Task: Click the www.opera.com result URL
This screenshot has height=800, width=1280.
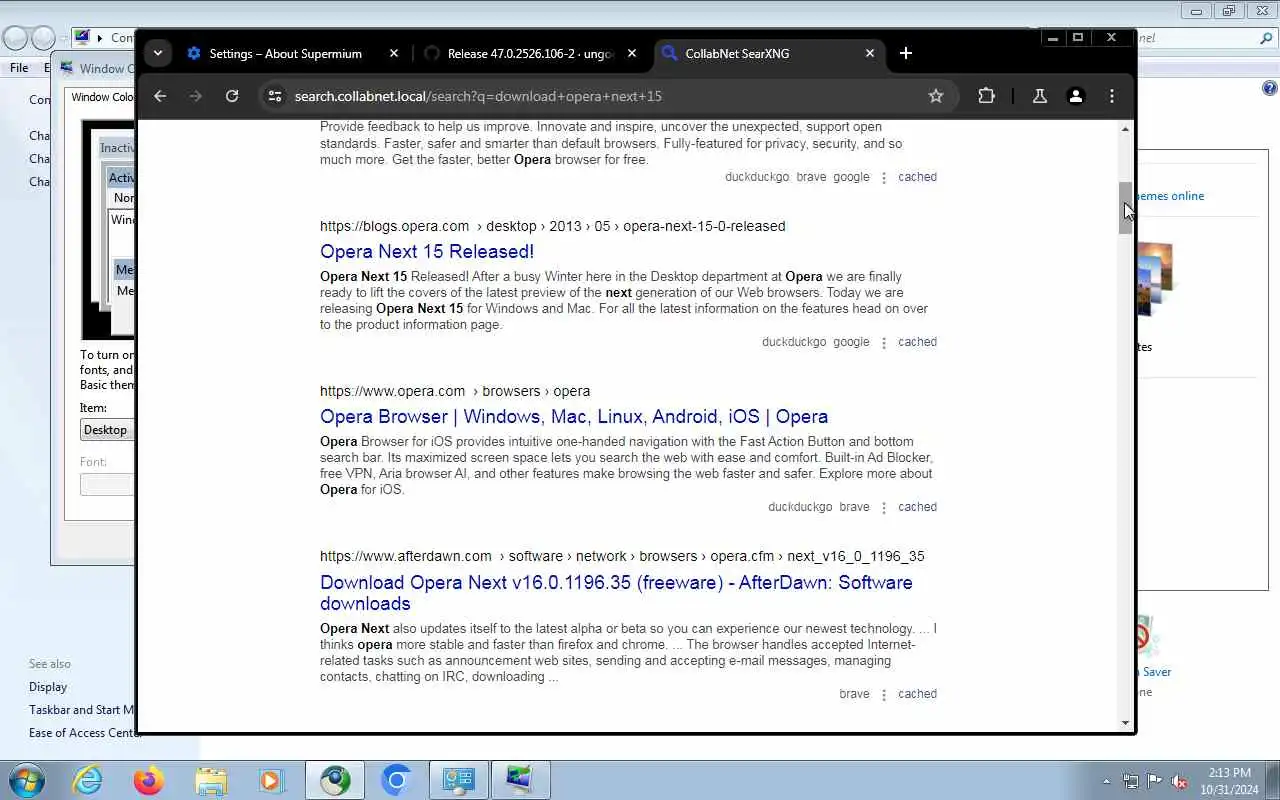Action: point(455,391)
